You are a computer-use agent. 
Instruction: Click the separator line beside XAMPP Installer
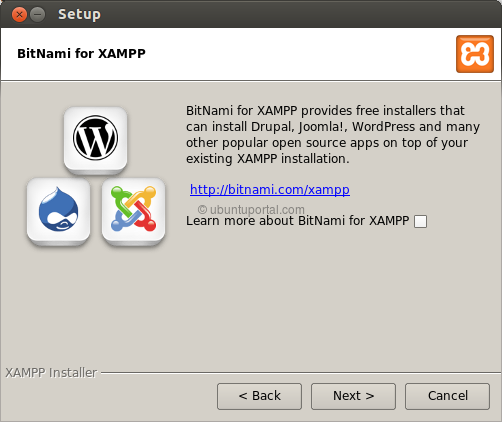tap(301, 373)
